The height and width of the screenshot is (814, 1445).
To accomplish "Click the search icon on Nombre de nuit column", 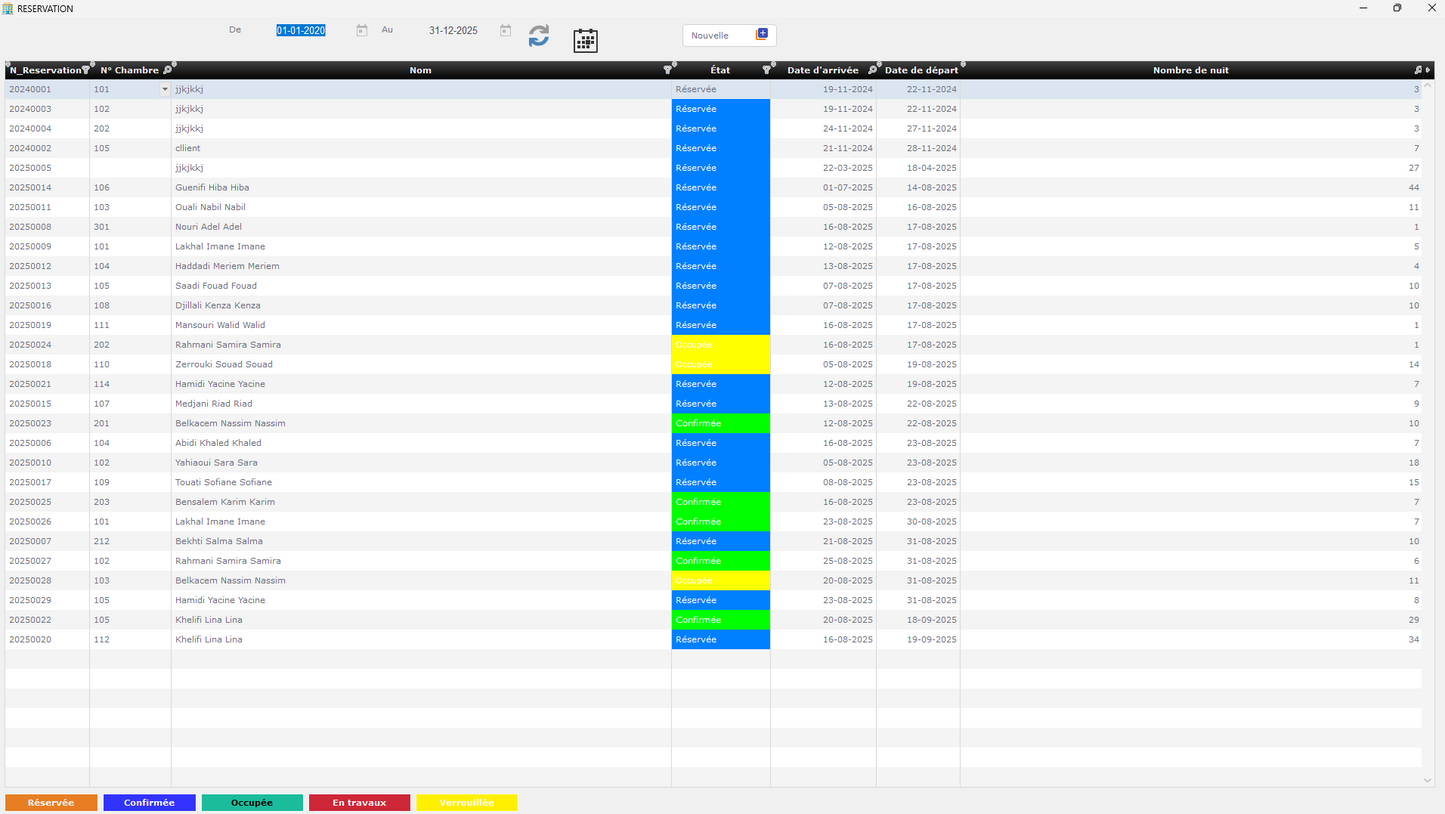I will (x=1417, y=70).
